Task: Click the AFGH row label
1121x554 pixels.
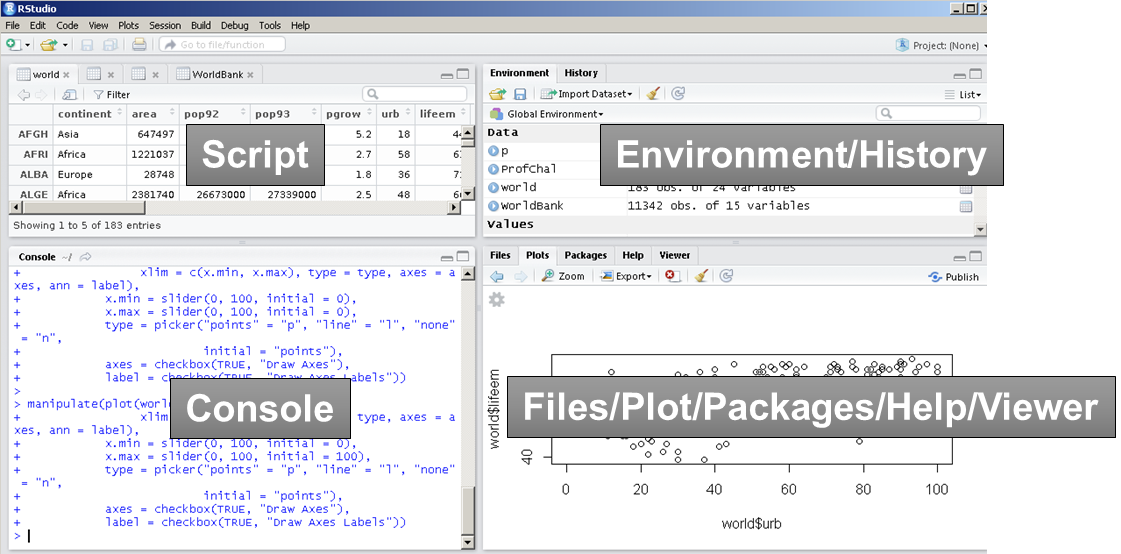Action: (32, 134)
